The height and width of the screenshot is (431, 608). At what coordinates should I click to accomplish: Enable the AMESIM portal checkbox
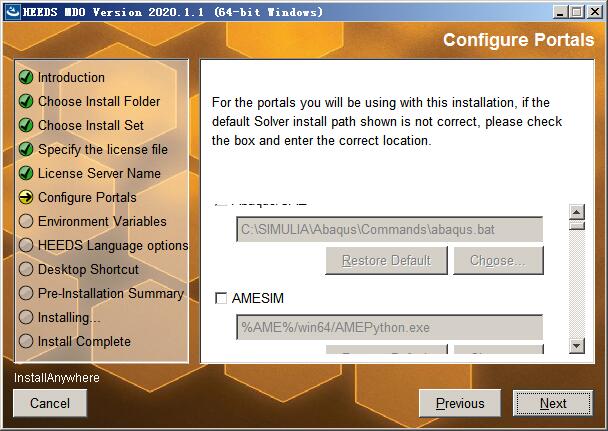click(x=221, y=298)
